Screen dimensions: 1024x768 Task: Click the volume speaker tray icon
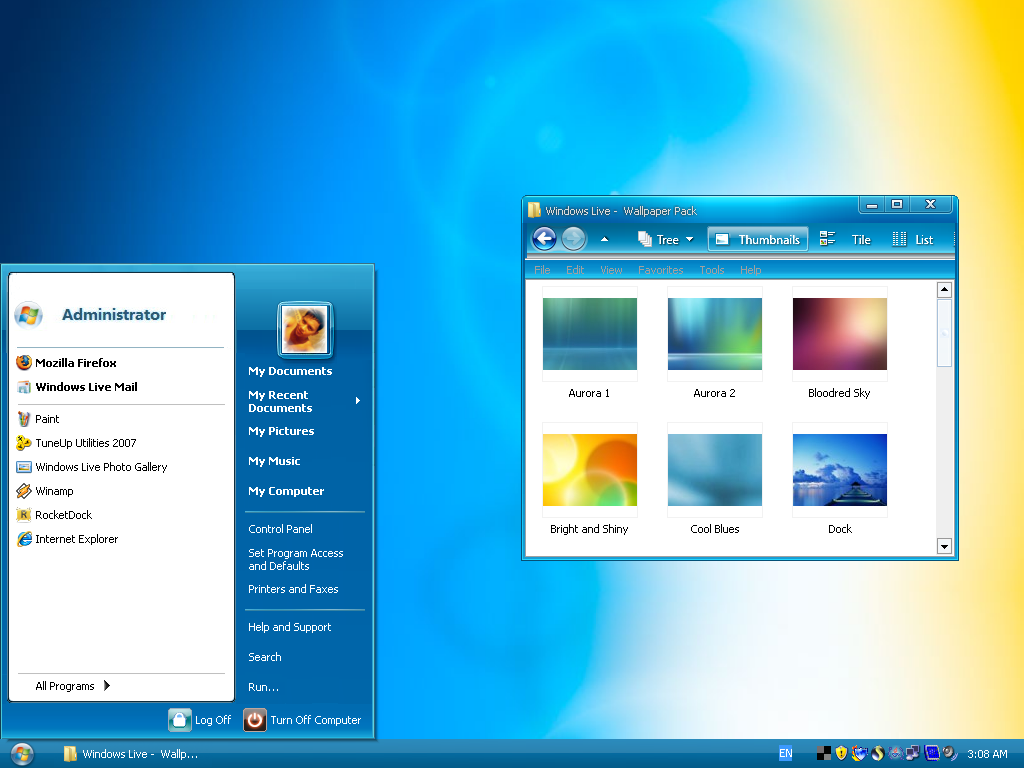click(x=950, y=753)
